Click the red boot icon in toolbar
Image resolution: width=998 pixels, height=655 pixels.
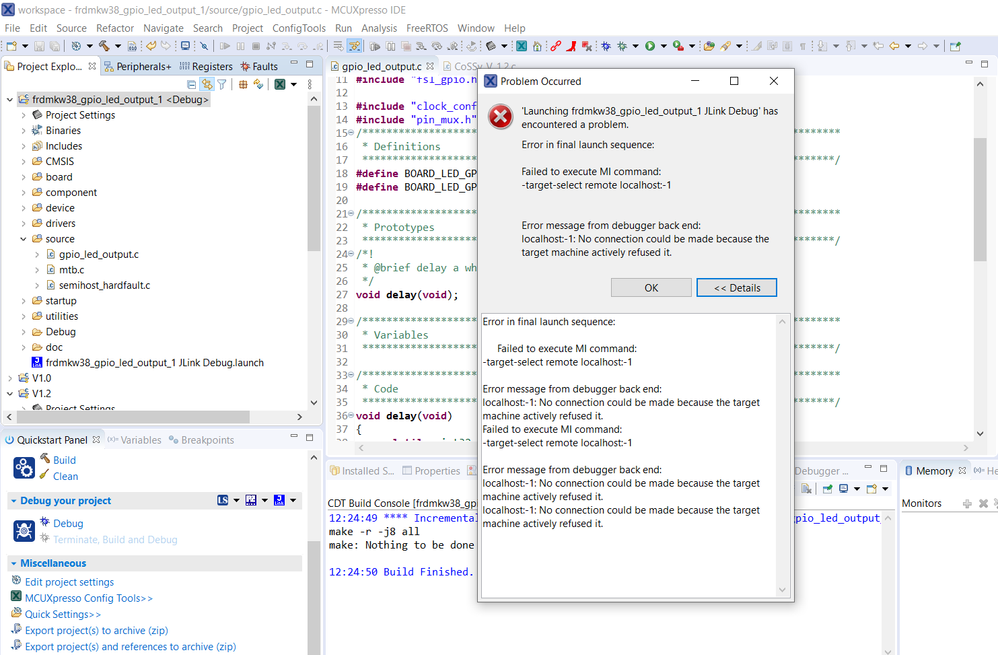tap(572, 46)
